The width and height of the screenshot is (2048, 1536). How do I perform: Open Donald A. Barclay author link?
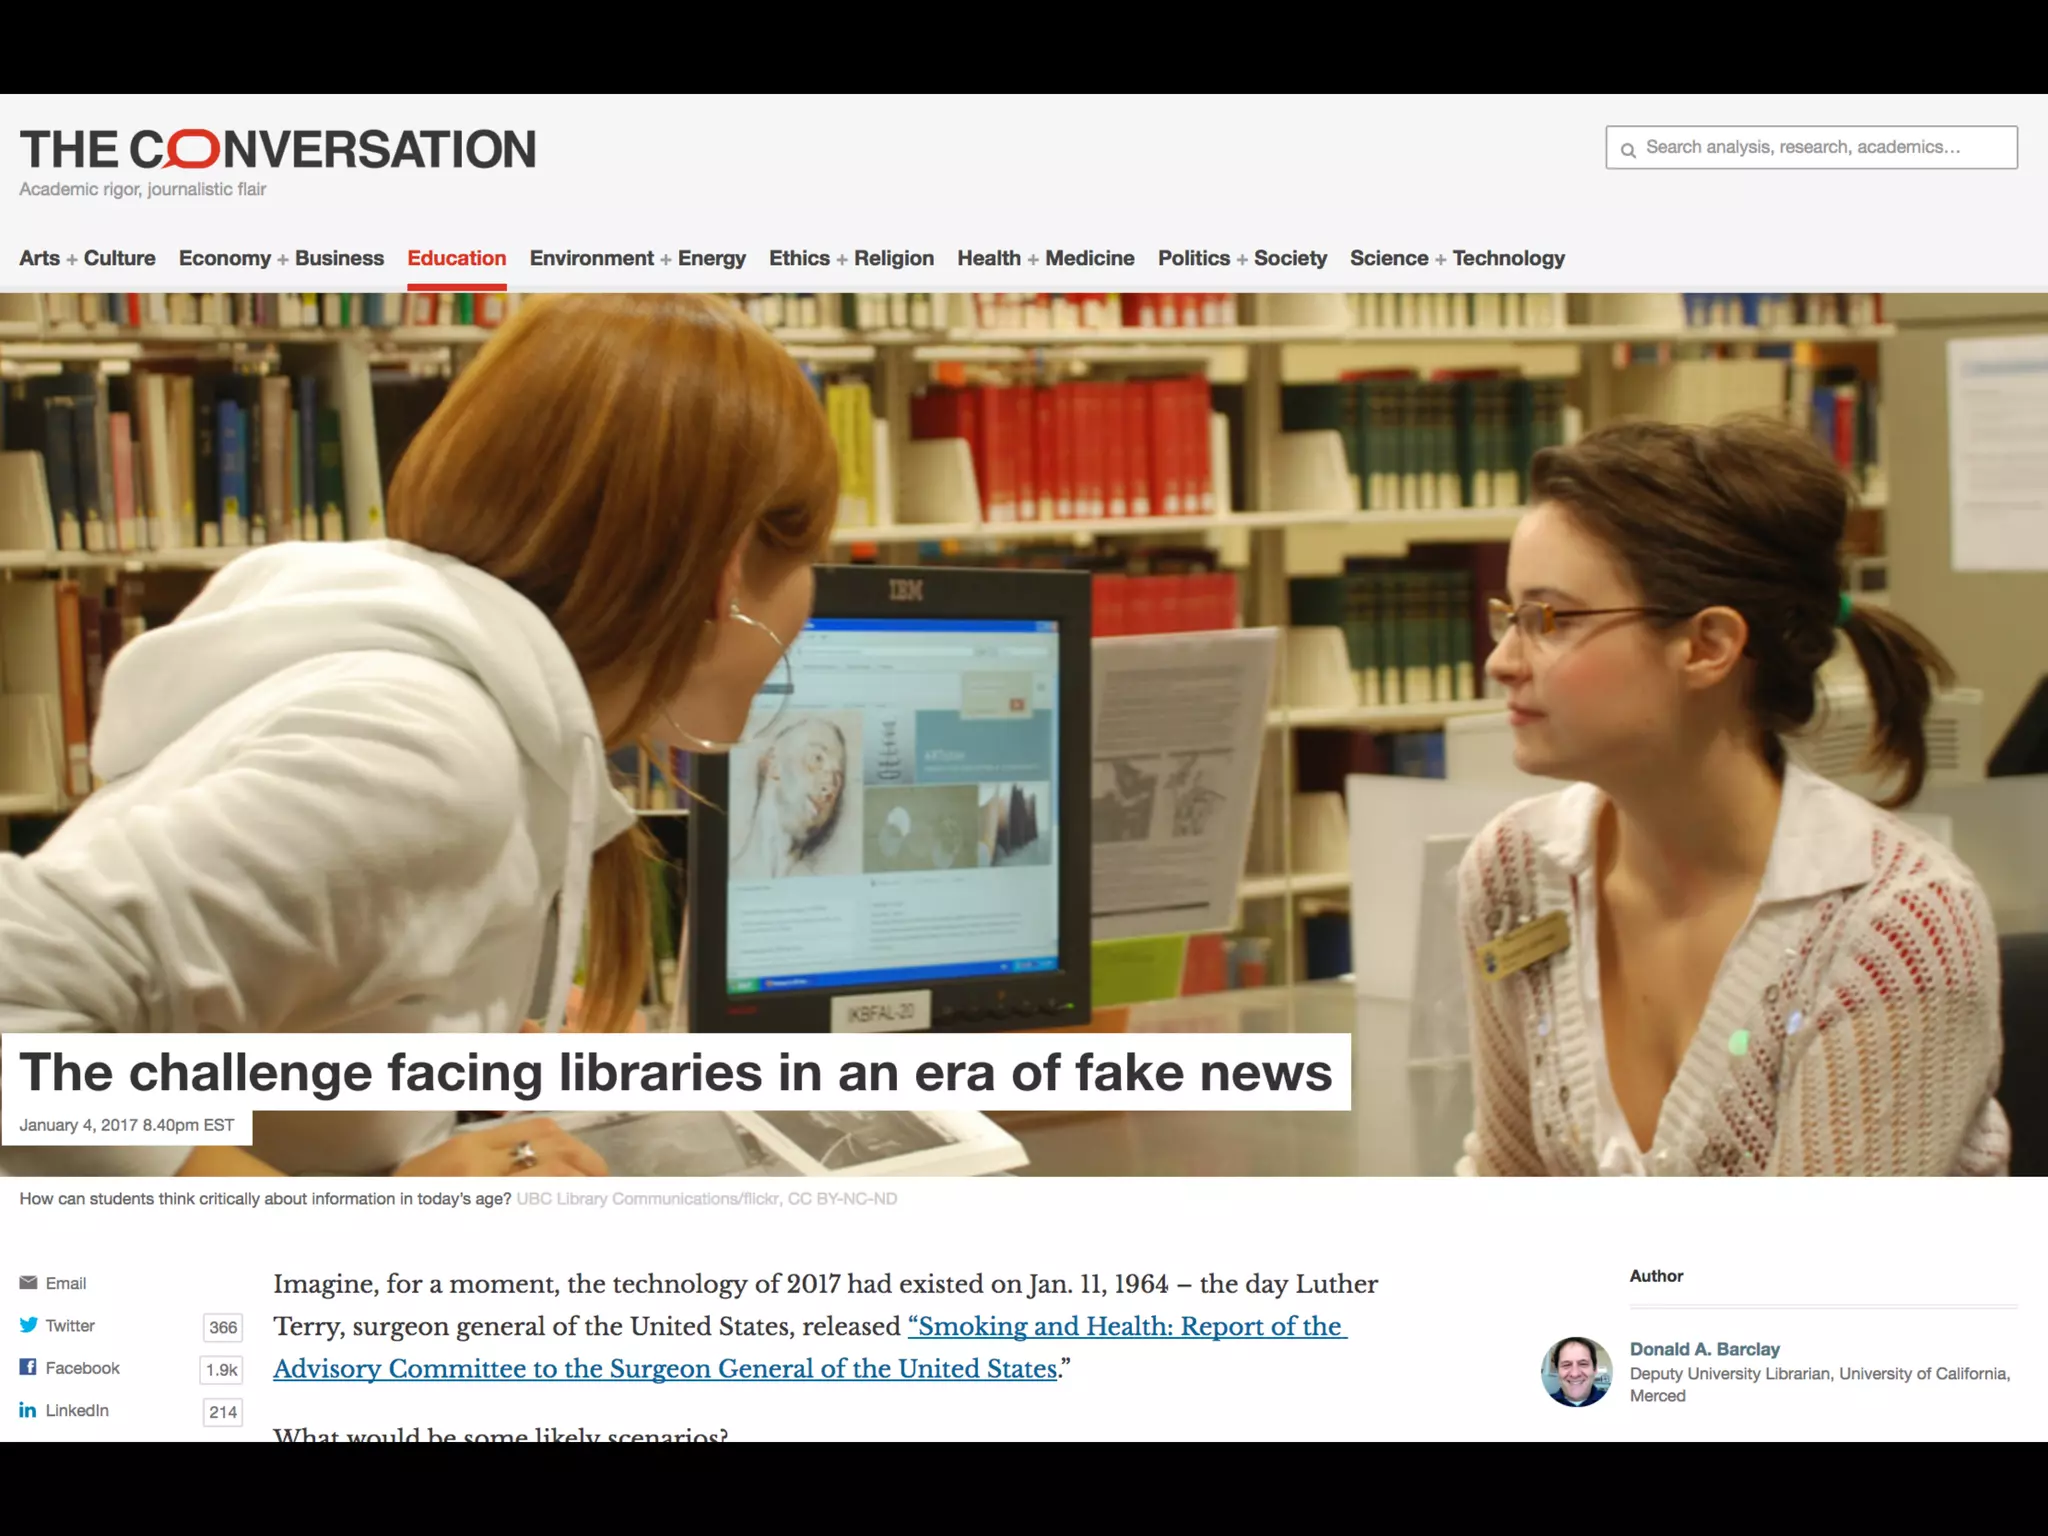(x=1704, y=1349)
